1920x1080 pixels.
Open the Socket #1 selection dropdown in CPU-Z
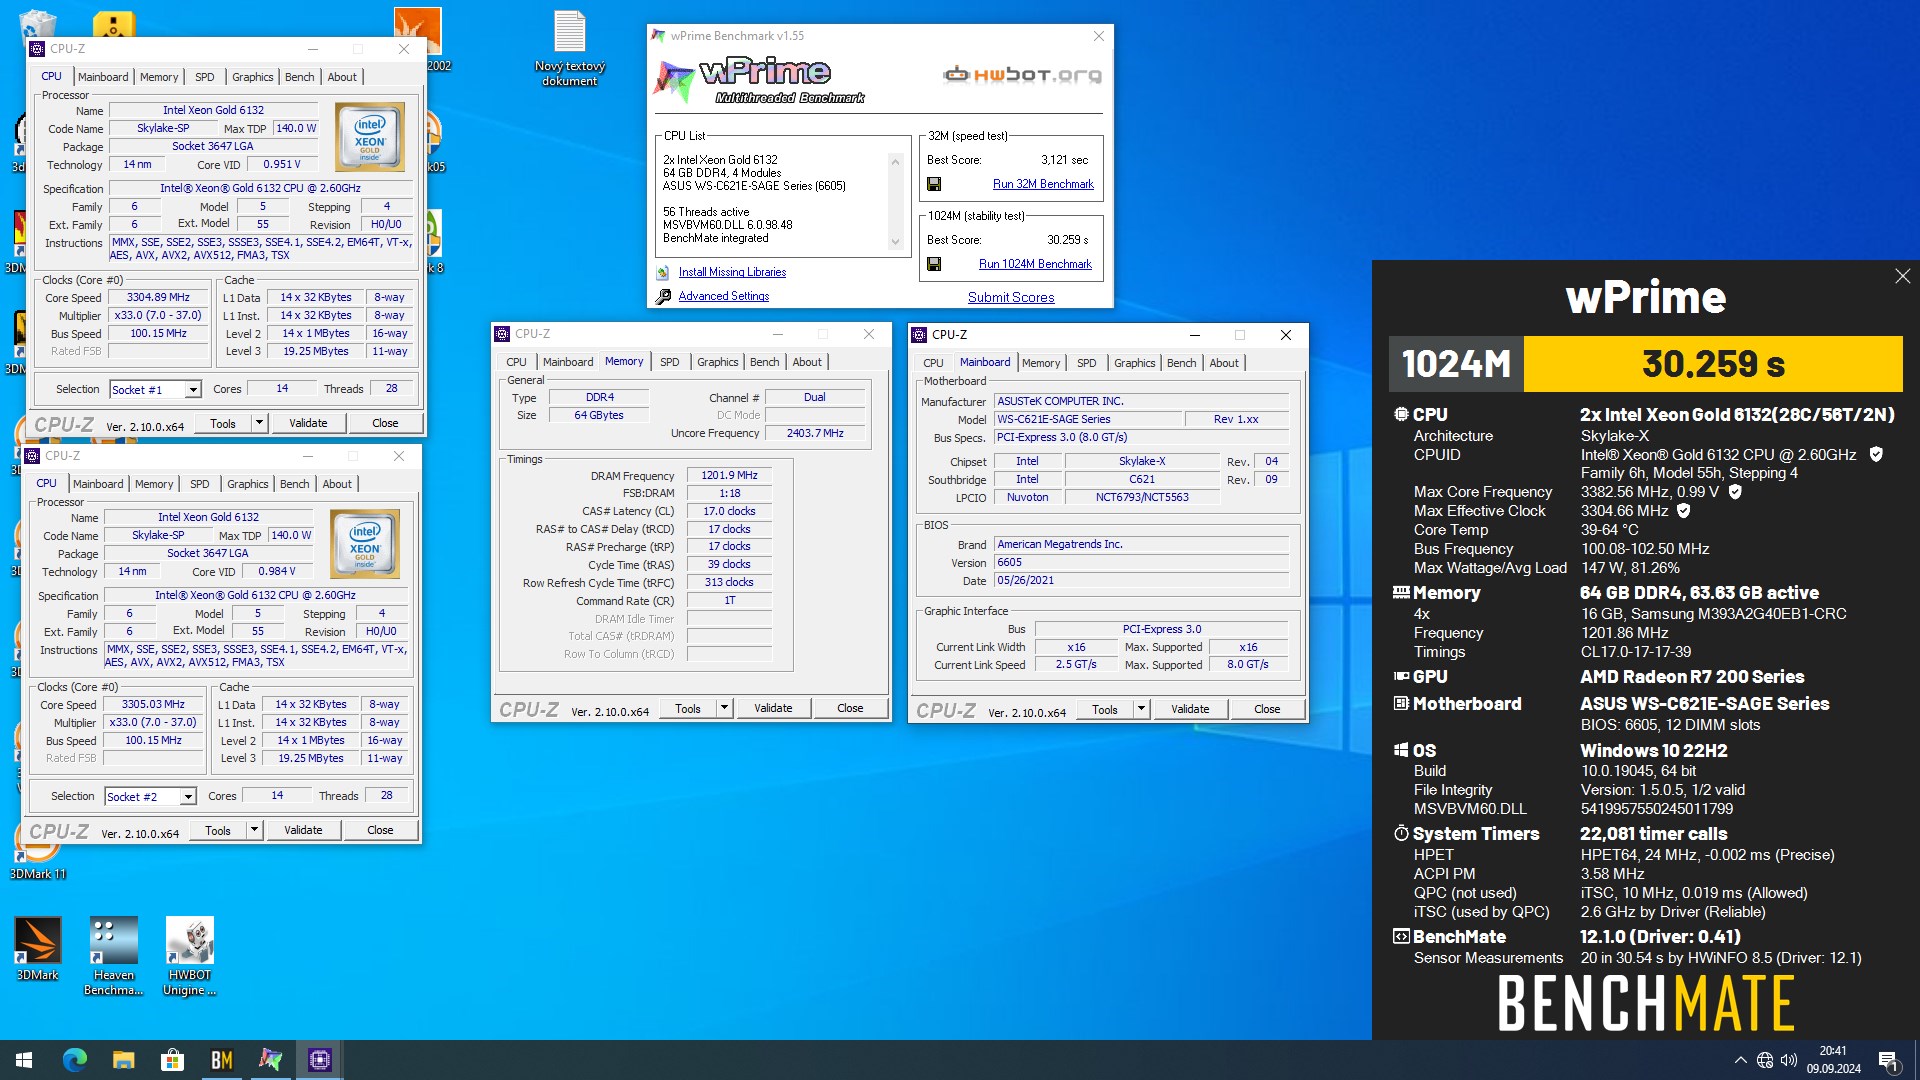[193, 390]
